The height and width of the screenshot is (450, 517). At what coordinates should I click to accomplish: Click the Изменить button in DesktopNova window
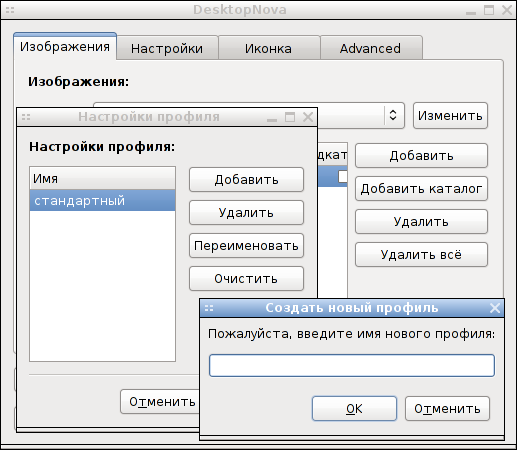coord(450,116)
